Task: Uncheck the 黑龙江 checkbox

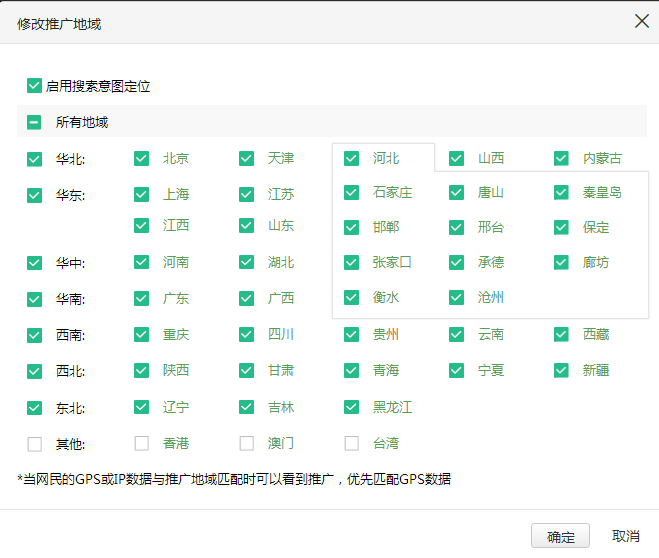Action: pyautogui.click(x=351, y=407)
